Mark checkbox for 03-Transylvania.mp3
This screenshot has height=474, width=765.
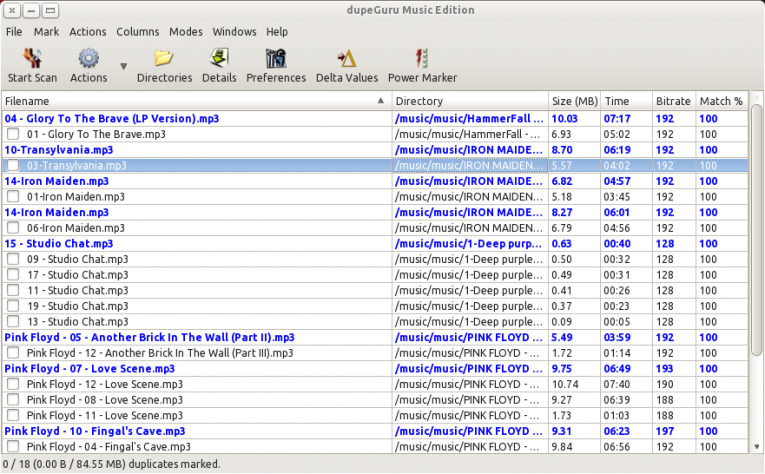(x=13, y=165)
